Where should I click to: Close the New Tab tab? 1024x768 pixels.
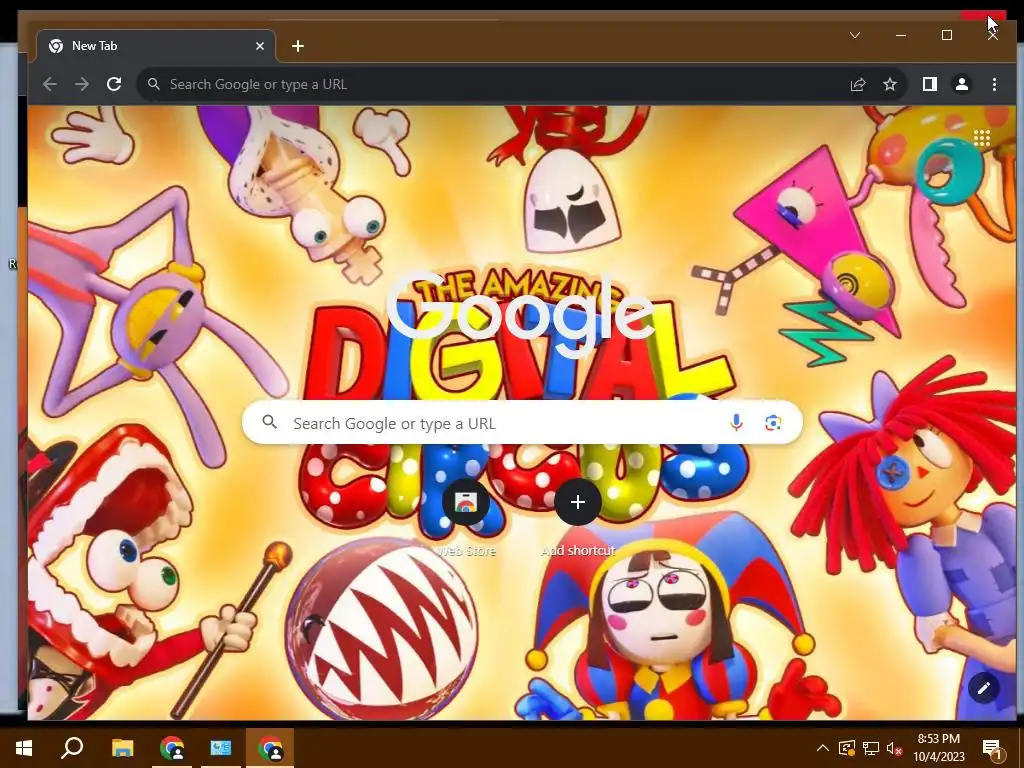coord(260,46)
